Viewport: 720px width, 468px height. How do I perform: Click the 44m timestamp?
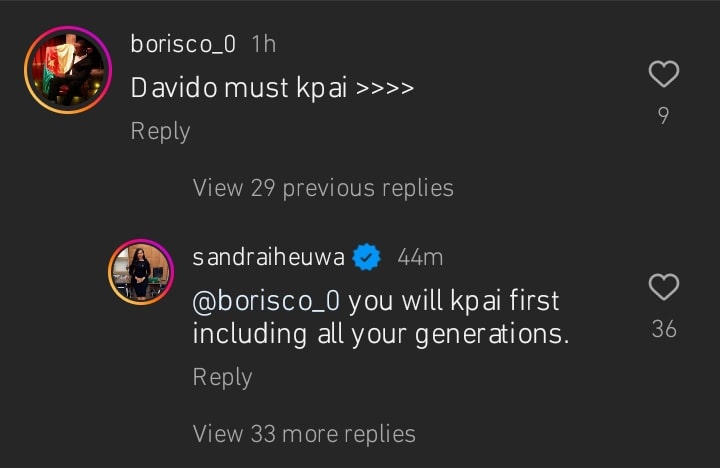[x=420, y=257]
